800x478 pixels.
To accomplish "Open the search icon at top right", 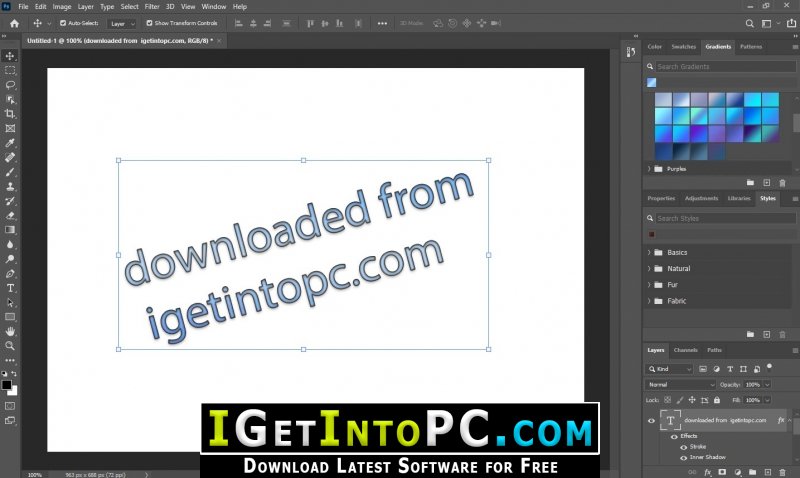I will pyautogui.click(x=749, y=23).
